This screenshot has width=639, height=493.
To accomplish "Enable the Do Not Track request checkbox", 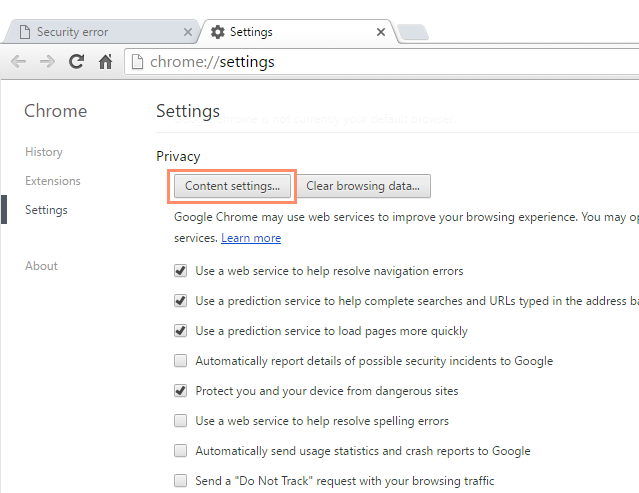I will (x=181, y=481).
